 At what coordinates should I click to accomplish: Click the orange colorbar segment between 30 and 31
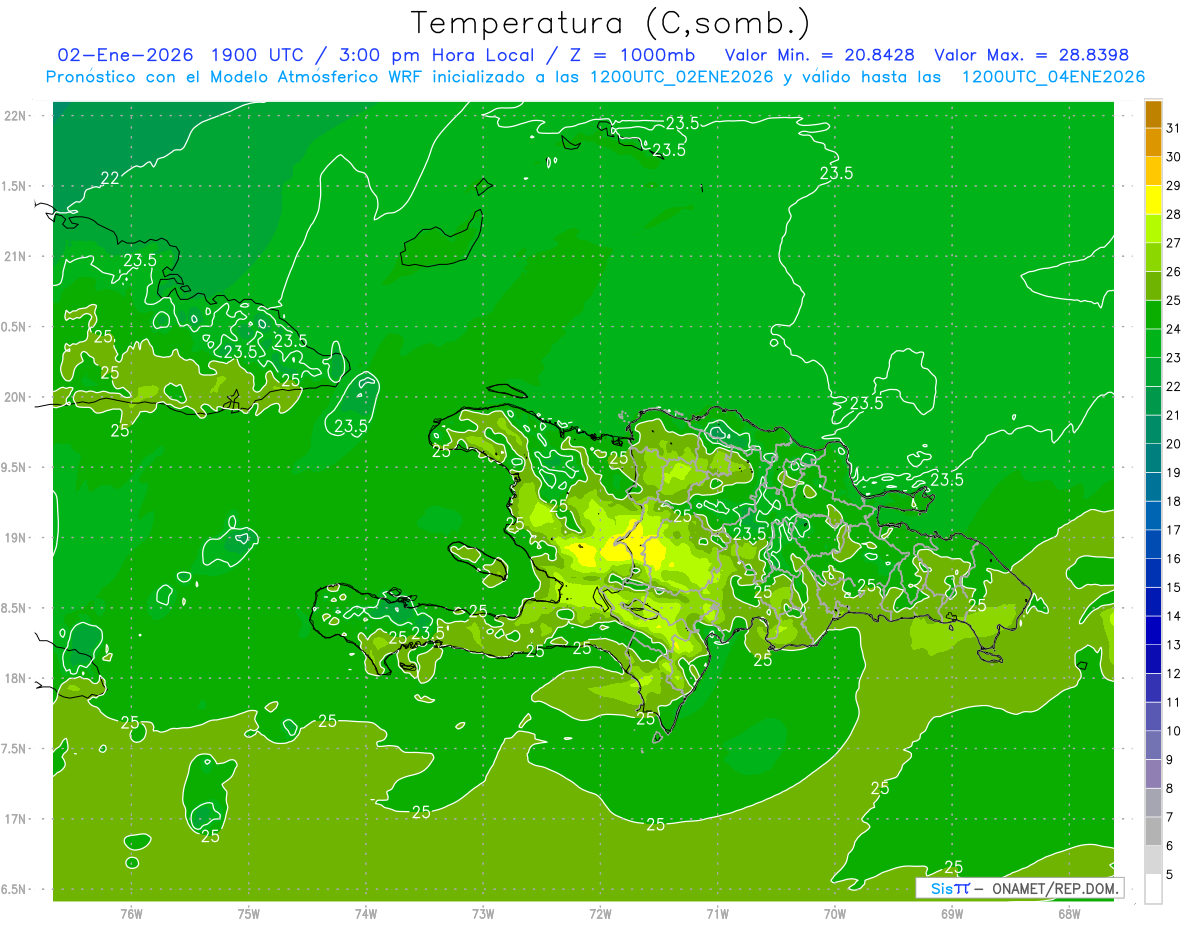click(x=1153, y=143)
